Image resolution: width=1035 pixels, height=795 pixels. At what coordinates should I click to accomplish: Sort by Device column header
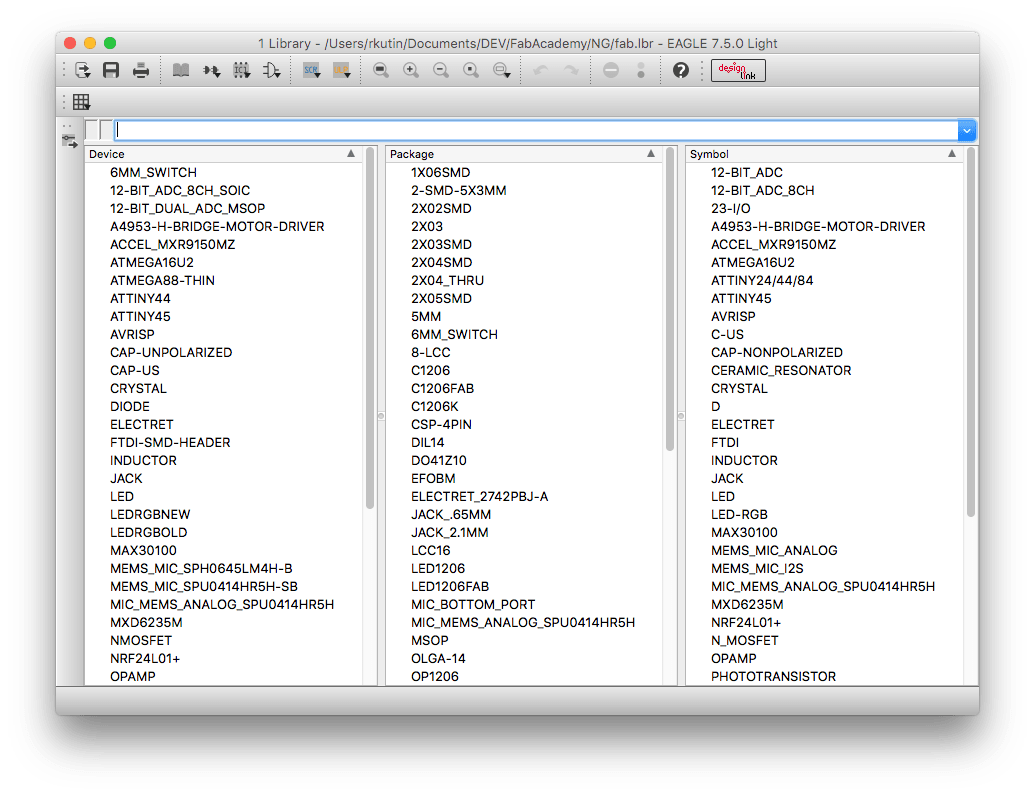coord(223,154)
